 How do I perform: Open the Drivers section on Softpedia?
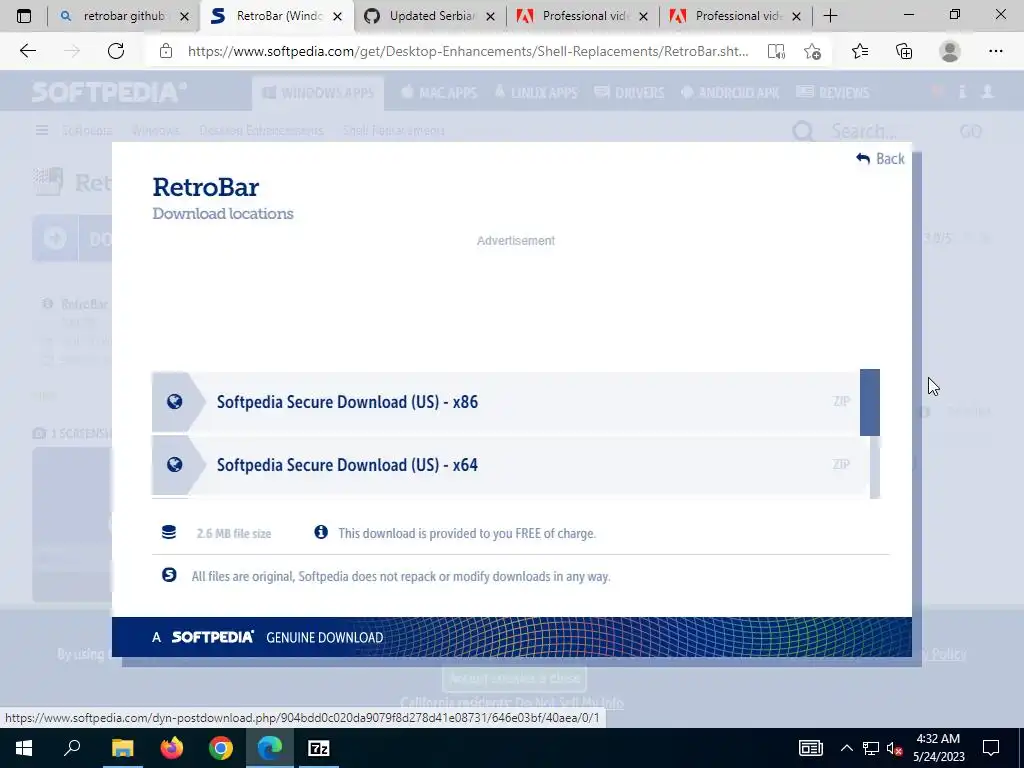click(630, 93)
